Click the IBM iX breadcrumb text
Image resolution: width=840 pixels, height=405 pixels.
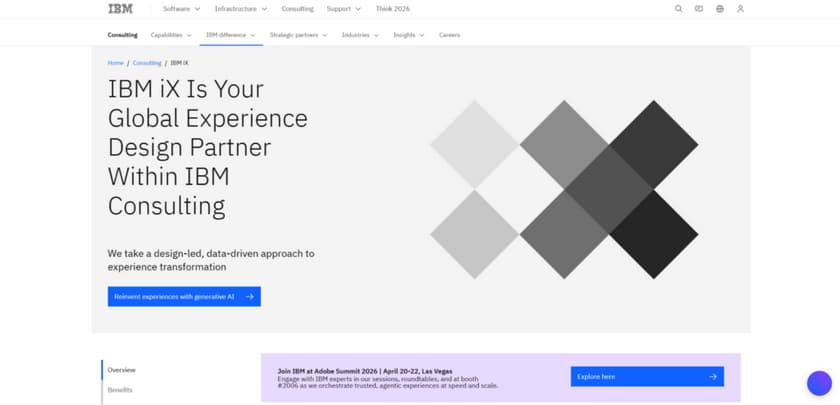pyautogui.click(x=179, y=63)
